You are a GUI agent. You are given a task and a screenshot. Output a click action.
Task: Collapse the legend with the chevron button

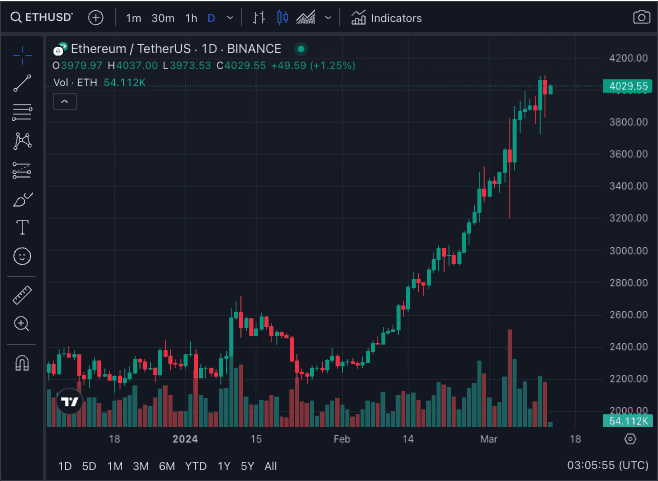(65, 102)
